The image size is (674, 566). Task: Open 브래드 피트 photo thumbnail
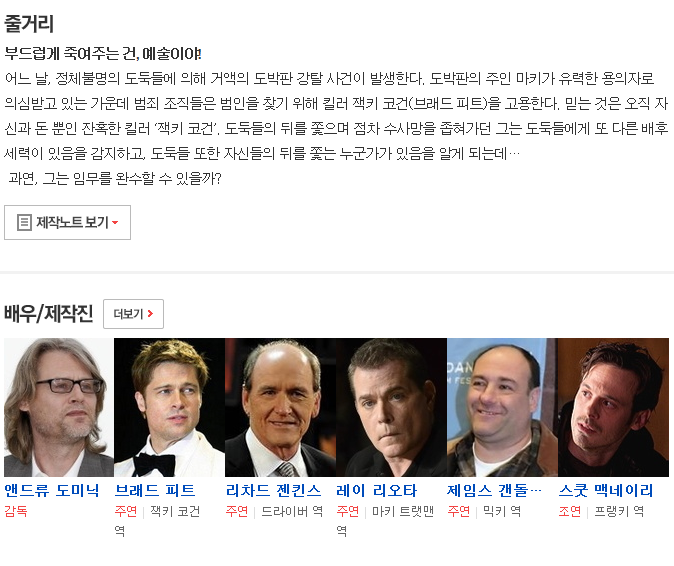pyautogui.click(x=169, y=407)
